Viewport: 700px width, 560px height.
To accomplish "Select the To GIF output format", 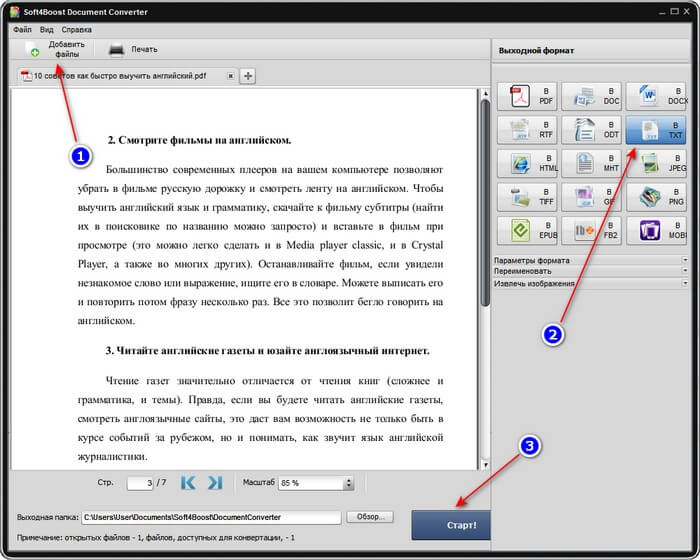I will click(x=592, y=196).
